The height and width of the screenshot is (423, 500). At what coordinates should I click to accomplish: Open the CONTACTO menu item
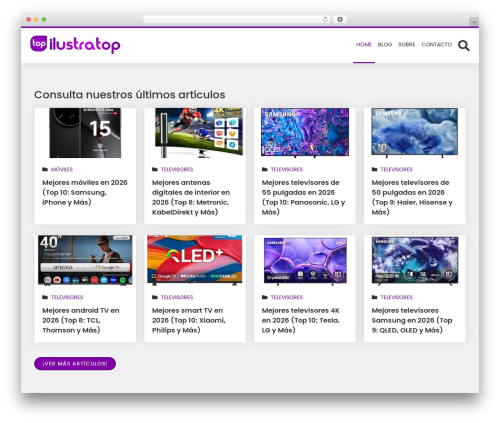[437, 44]
